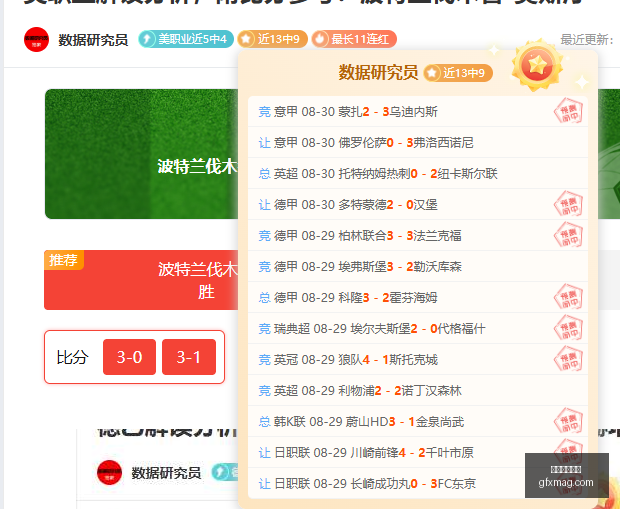620x509 pixels.
Task: Select the row 瑞典超 08-29 埃尔夫斯堡 2-0 代格福什
Action: [418, 329]
